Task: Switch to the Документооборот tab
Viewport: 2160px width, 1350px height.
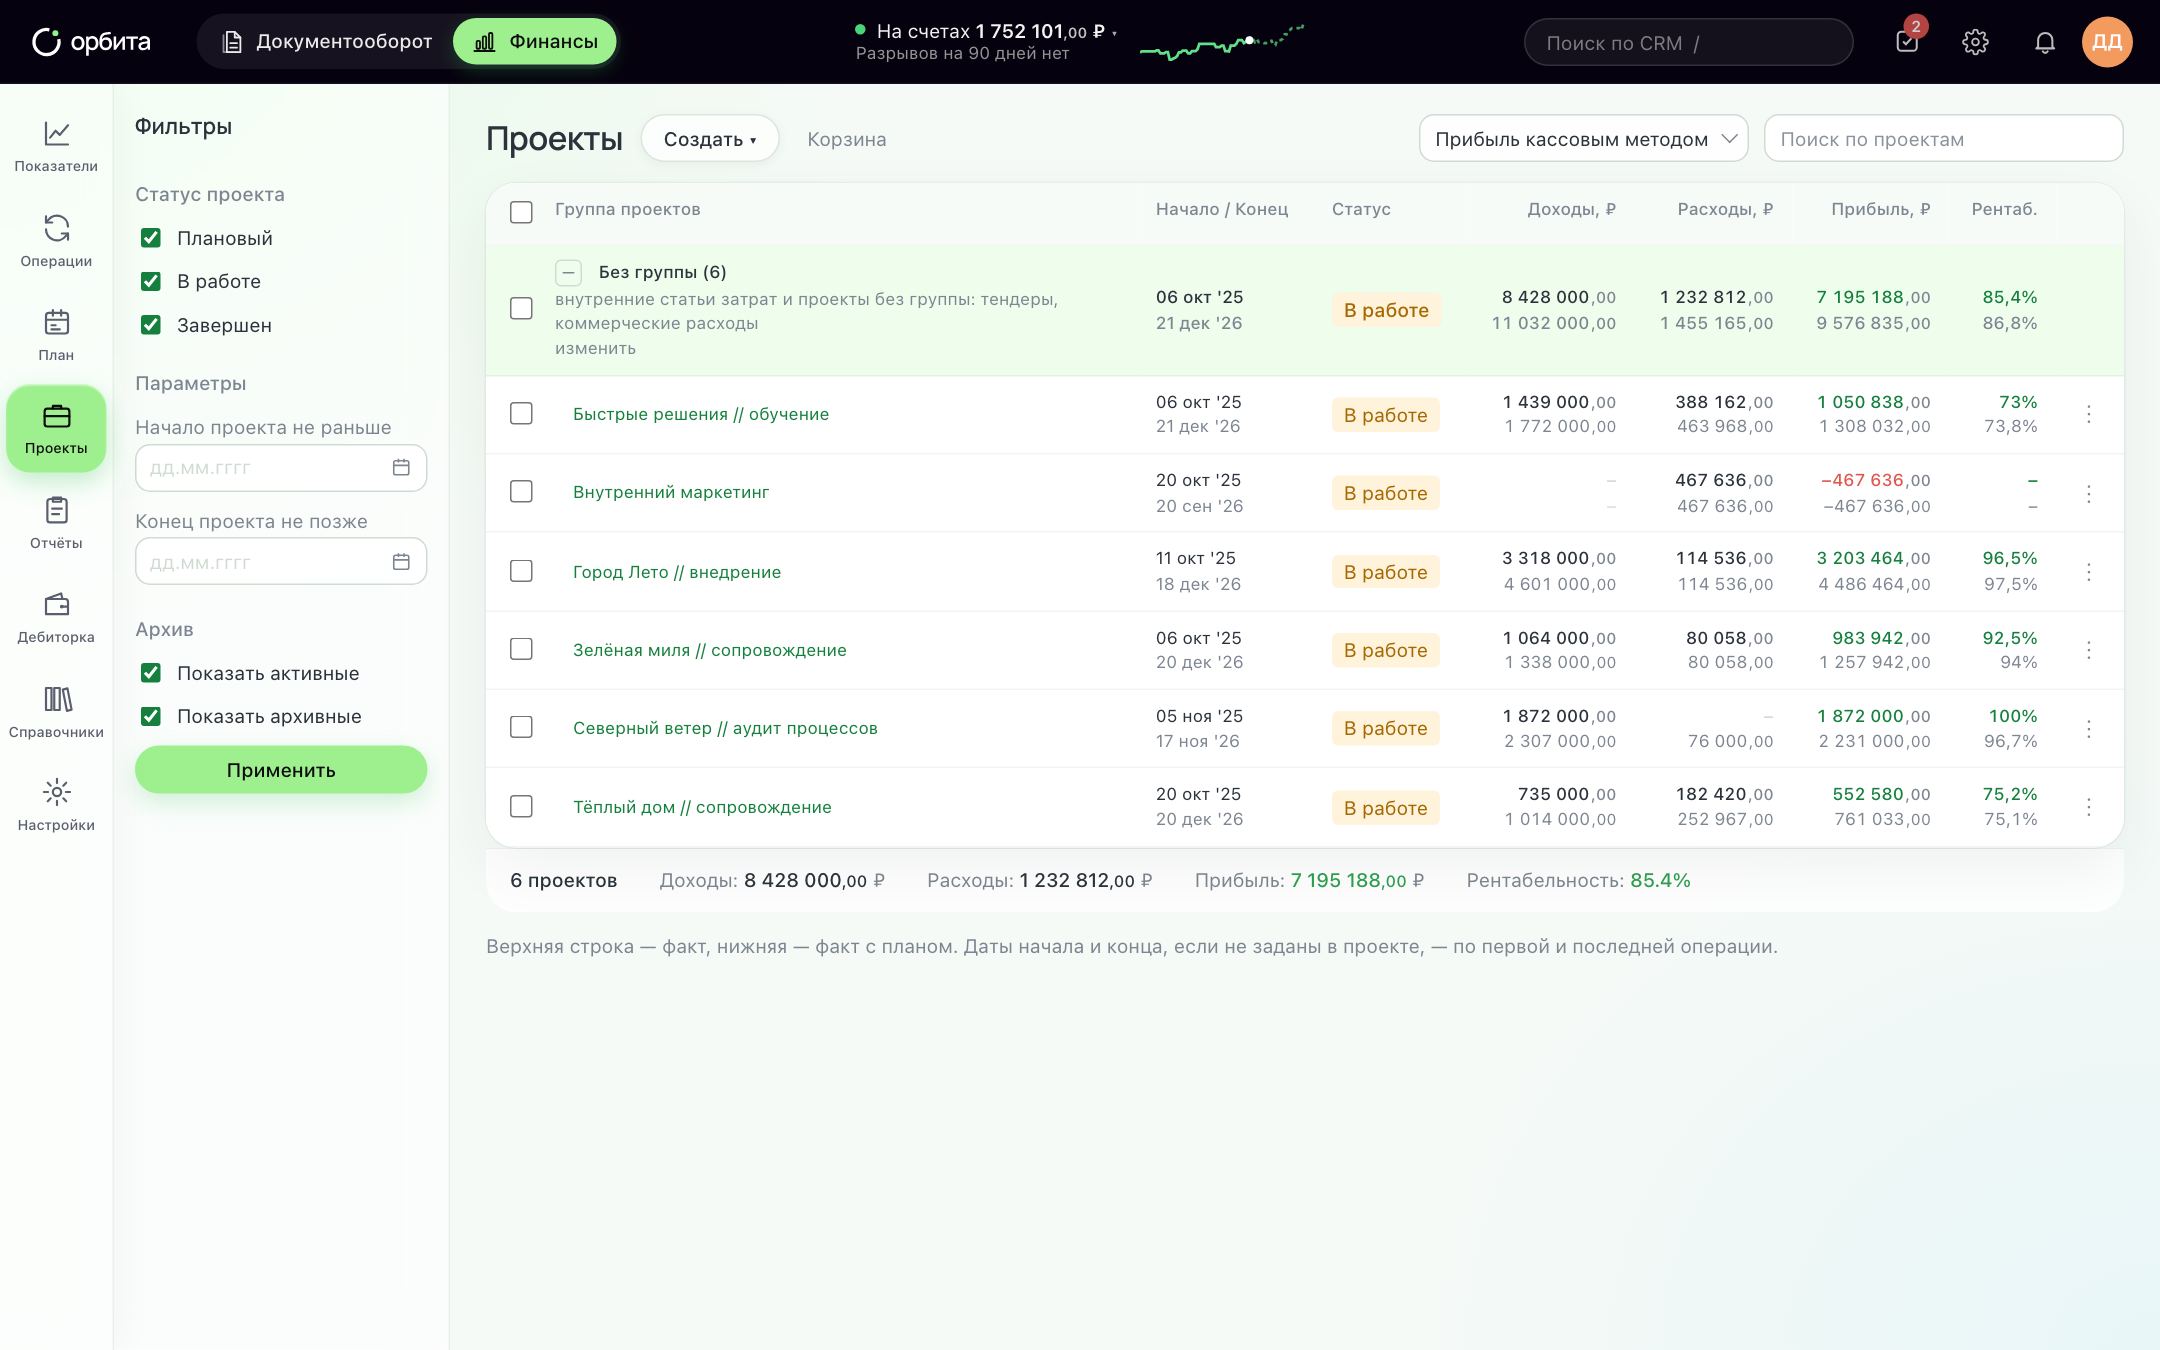Action: pyautogui.click(x=326, y=42)
